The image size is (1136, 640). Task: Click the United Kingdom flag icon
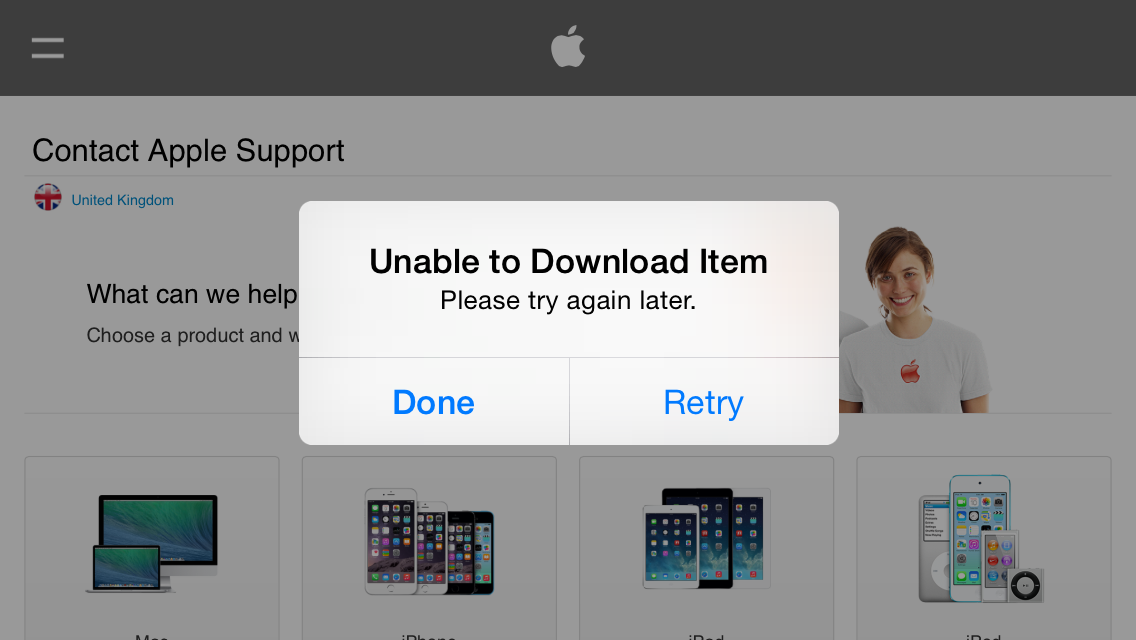click(48, 197)
